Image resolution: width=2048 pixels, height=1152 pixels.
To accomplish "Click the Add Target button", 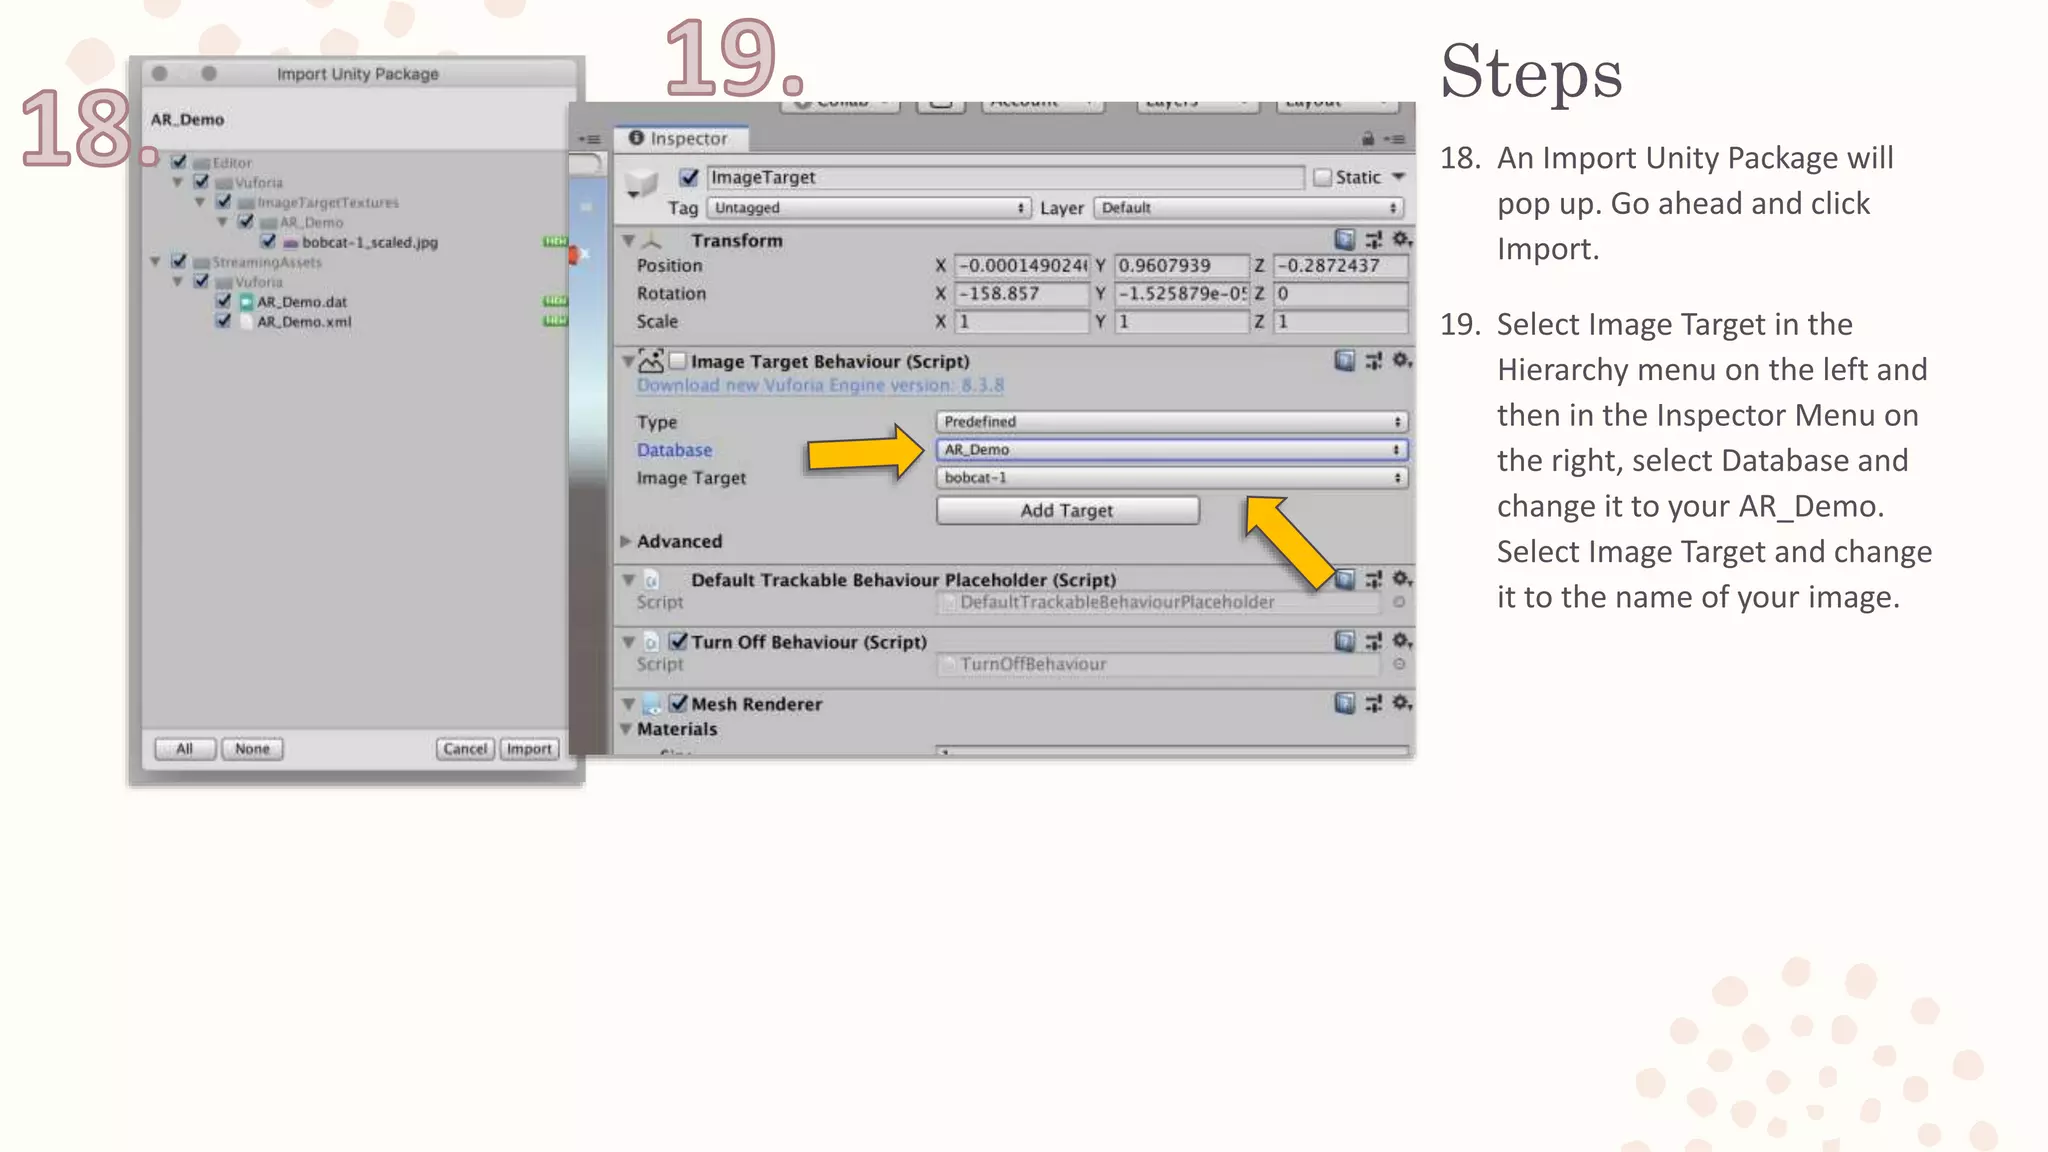I will 1067,510.
